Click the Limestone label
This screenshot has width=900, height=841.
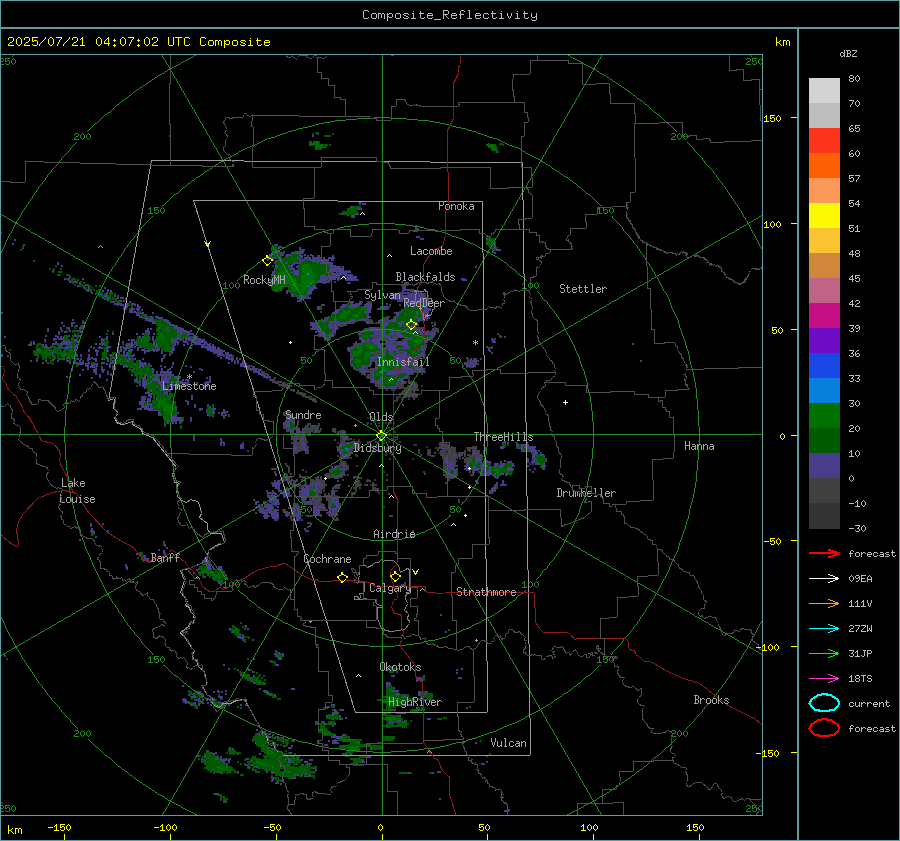point(189,386)
